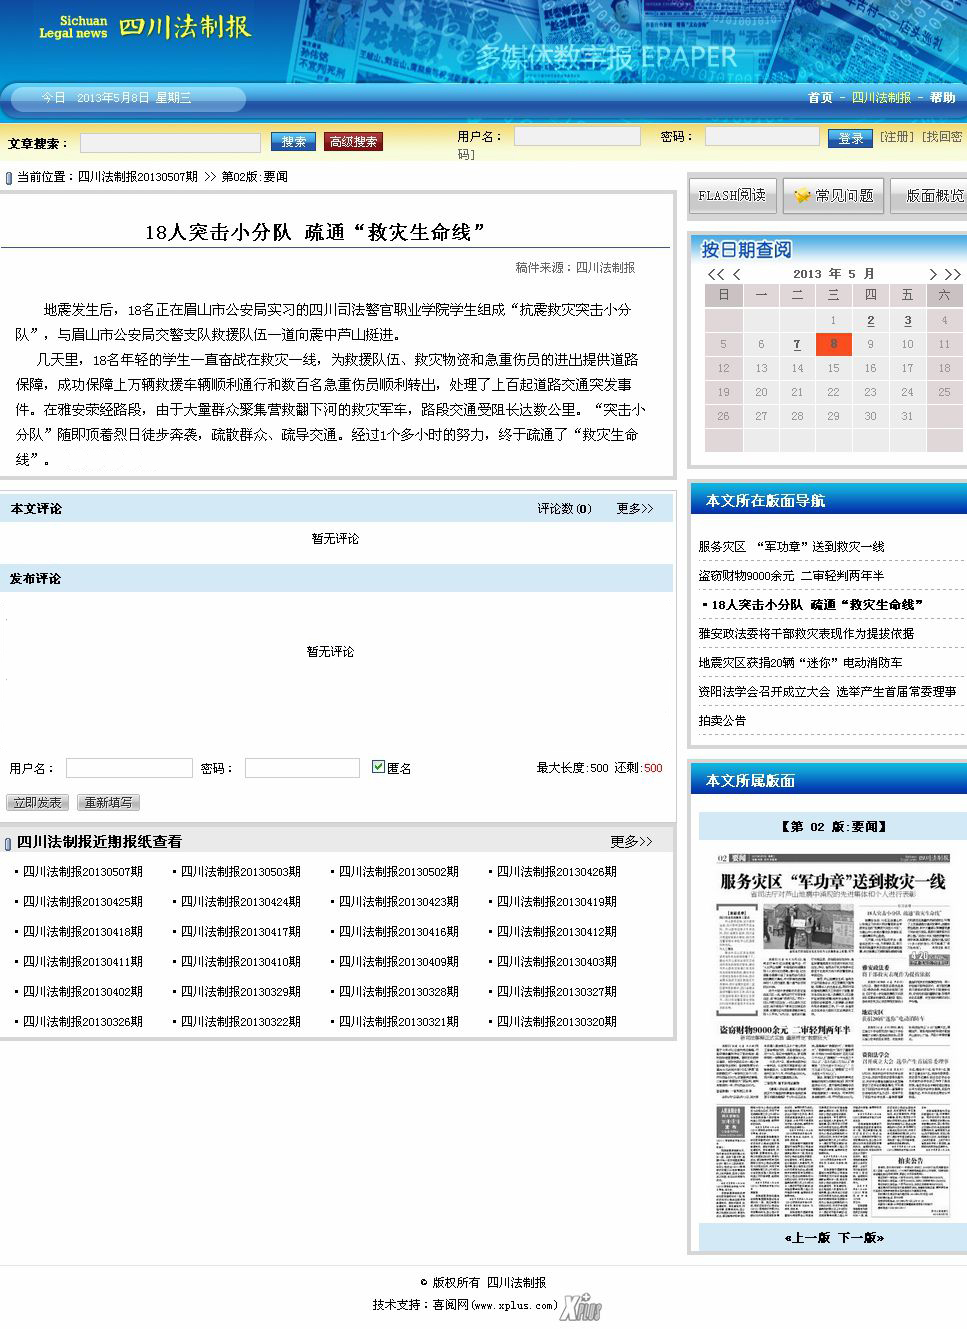Advance calendar to next month

point(932,274)
